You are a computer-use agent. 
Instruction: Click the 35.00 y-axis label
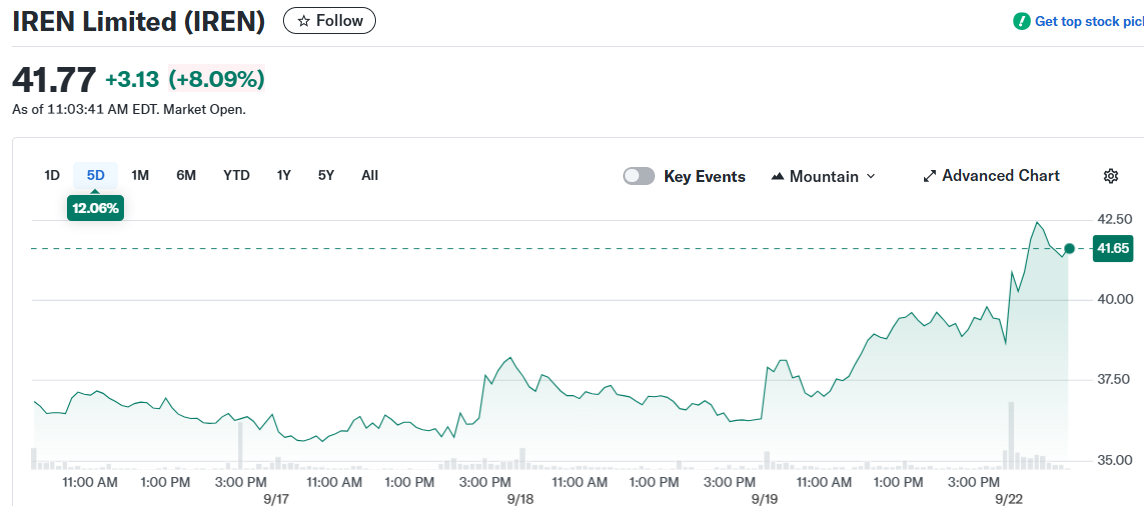pyautogui.click(x=1115, y=460)
